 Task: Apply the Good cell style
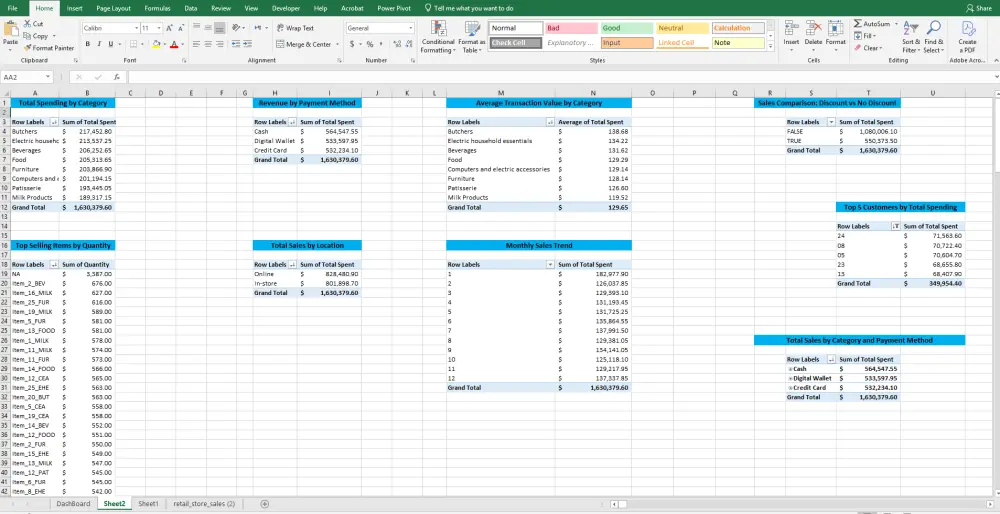tap(626, 28)
